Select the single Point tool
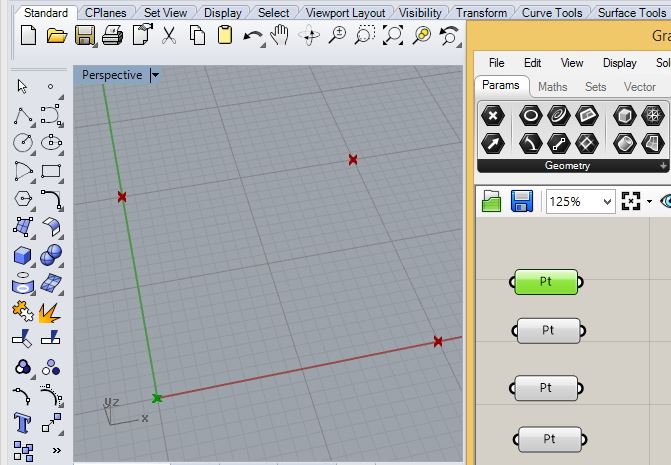 pos(50,86)
